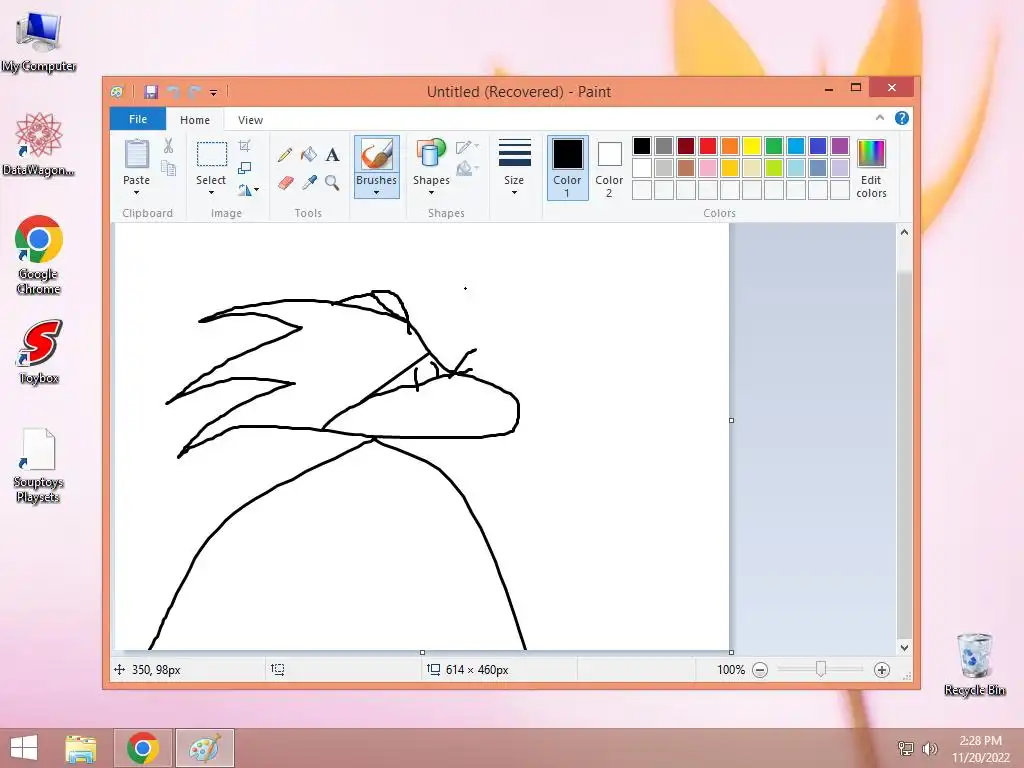This screenshot has height=768, width=1024.
Task: Select the Text tool
Action: 332,155
